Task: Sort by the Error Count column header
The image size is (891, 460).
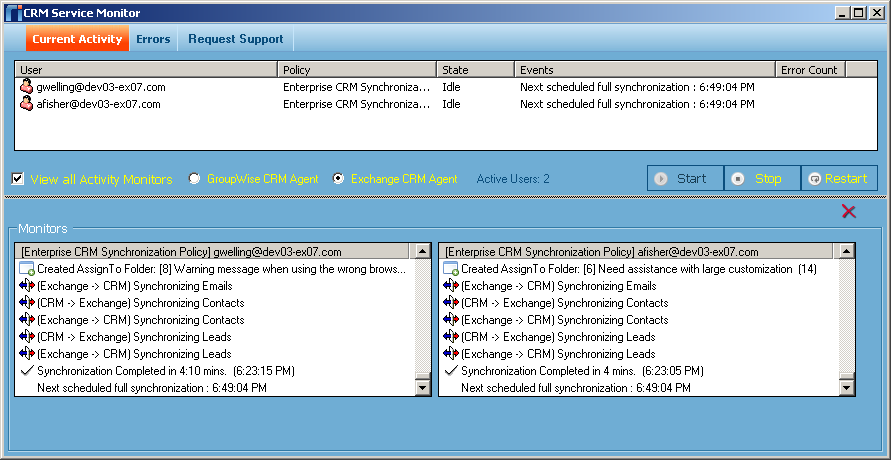Action: [x=810, y=70]
